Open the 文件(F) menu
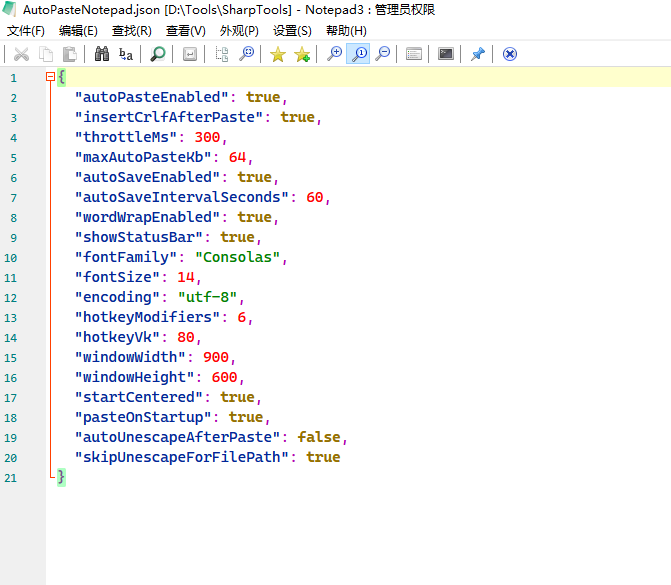This screenshot has width=671, height=585. [26, 31]
